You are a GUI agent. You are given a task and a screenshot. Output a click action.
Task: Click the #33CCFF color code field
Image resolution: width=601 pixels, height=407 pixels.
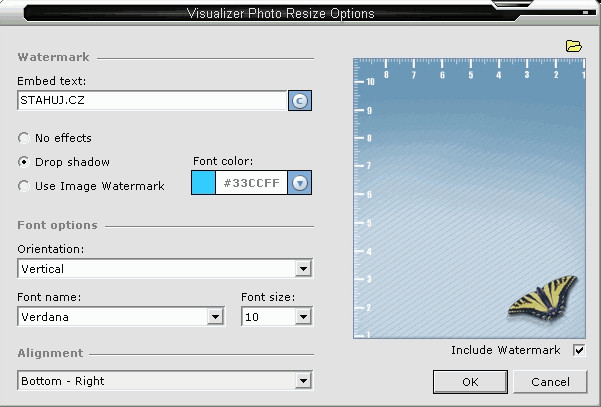tap(251, 183)
